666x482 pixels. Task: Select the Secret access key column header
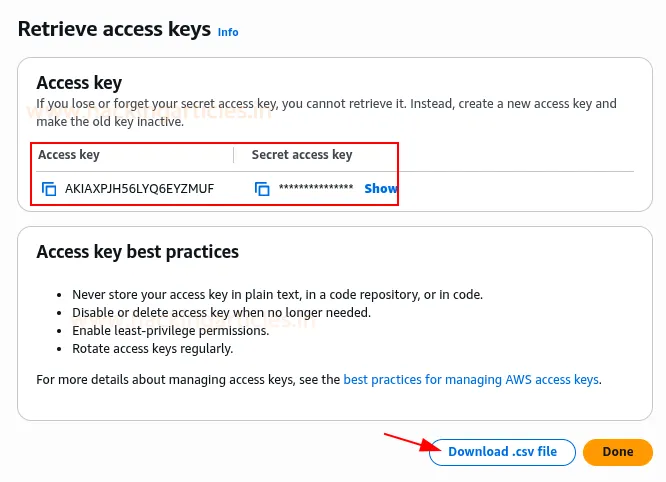click(x=302, y=155)
